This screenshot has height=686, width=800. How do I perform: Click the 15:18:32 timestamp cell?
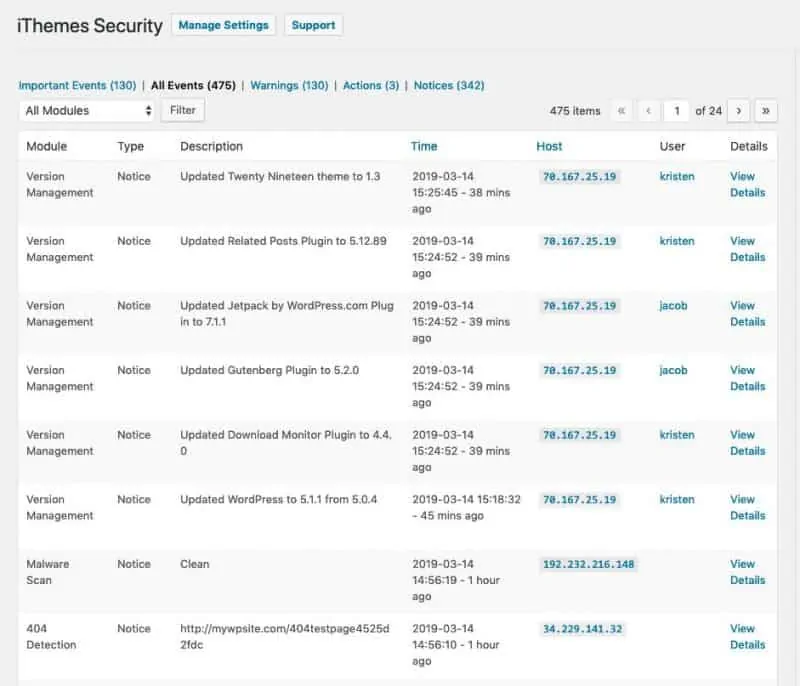(x=466, y=507)
